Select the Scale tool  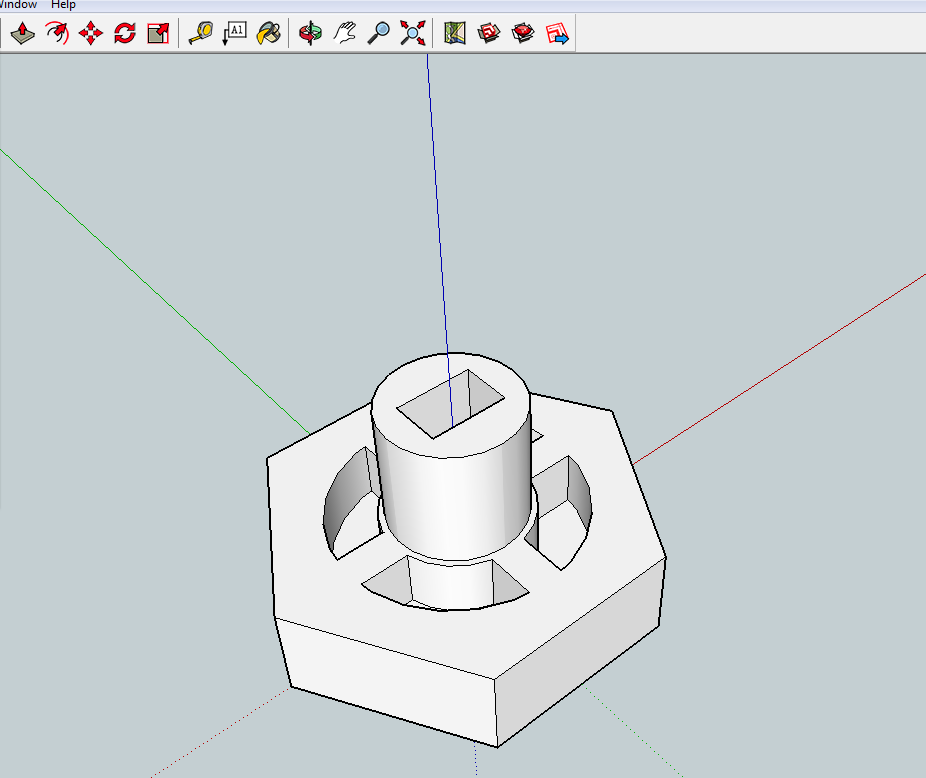156,32
